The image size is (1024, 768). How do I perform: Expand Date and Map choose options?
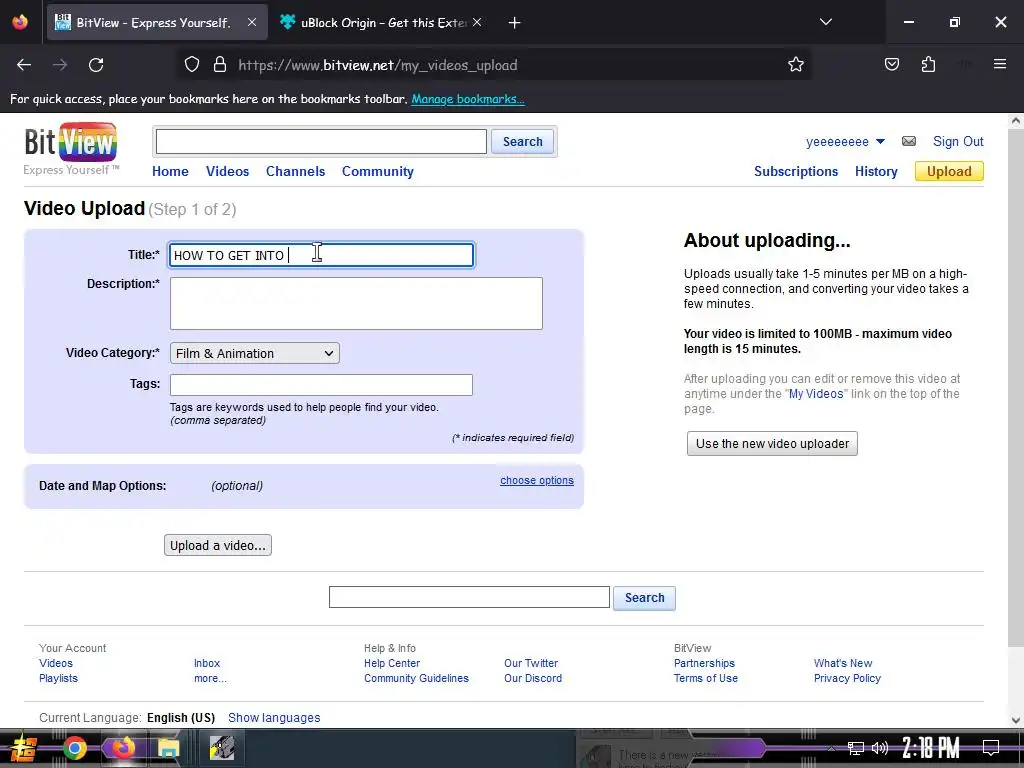point(537,481)
